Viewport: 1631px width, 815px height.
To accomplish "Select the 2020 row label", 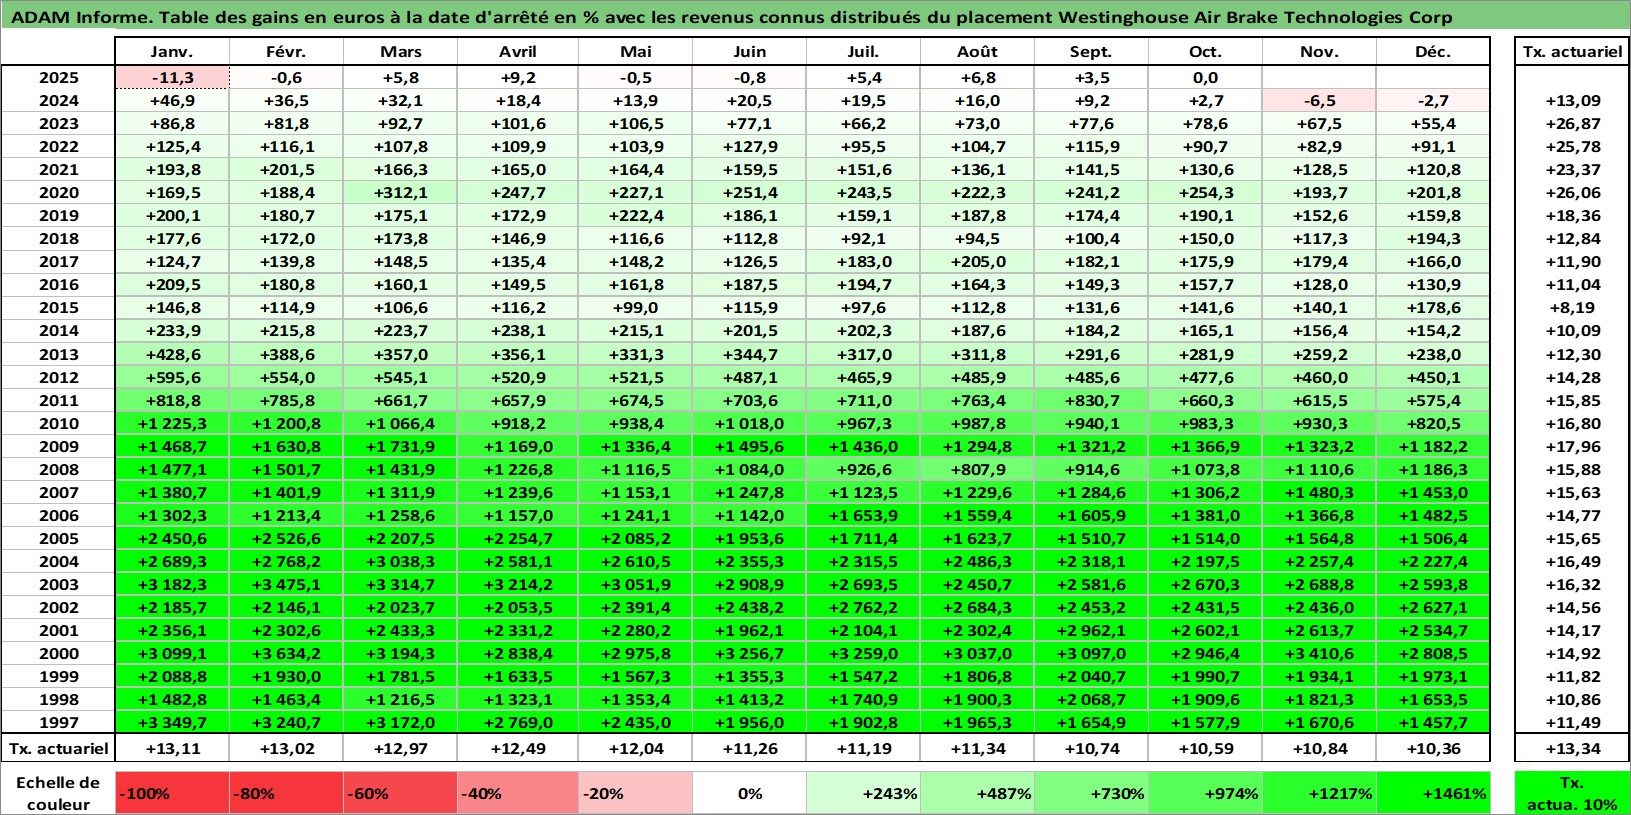I will [x=58, y=193].
